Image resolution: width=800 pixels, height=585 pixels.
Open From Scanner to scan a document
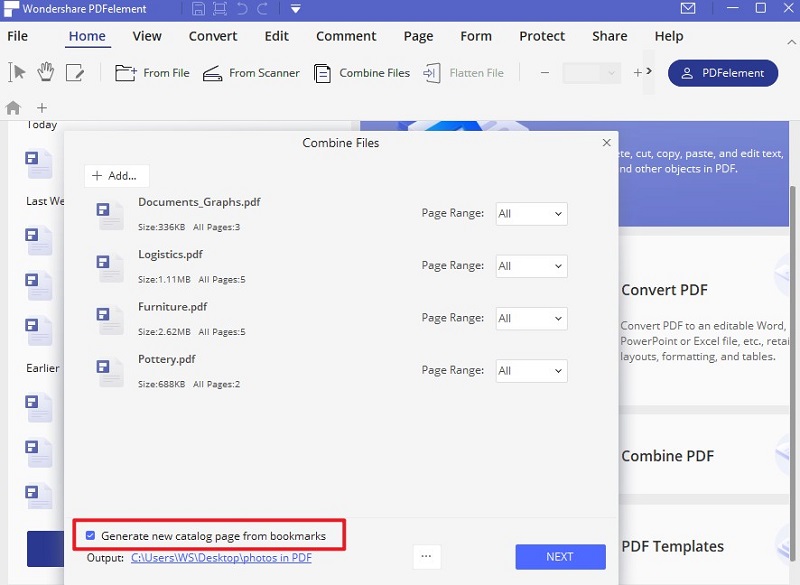pyautogui.click(x=213, y=72)
